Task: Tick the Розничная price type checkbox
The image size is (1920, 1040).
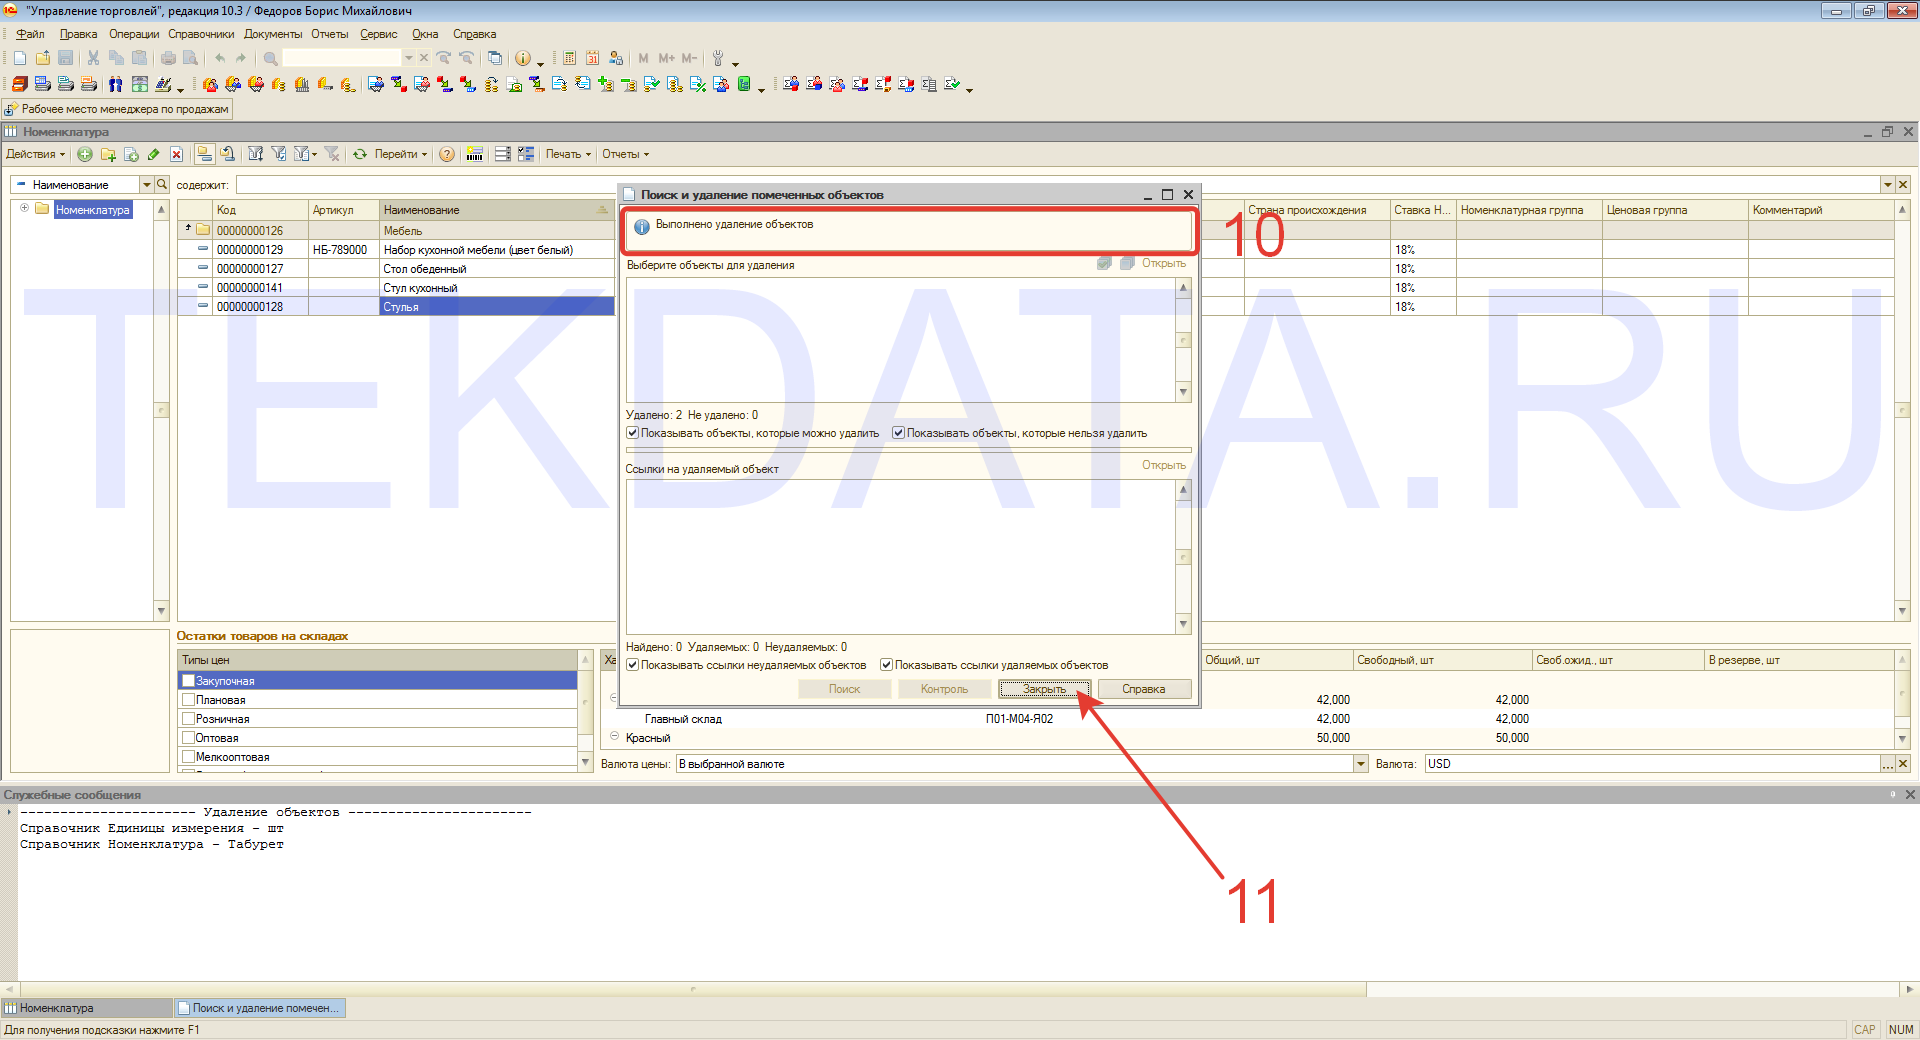Action: click(x=188, y=719)
